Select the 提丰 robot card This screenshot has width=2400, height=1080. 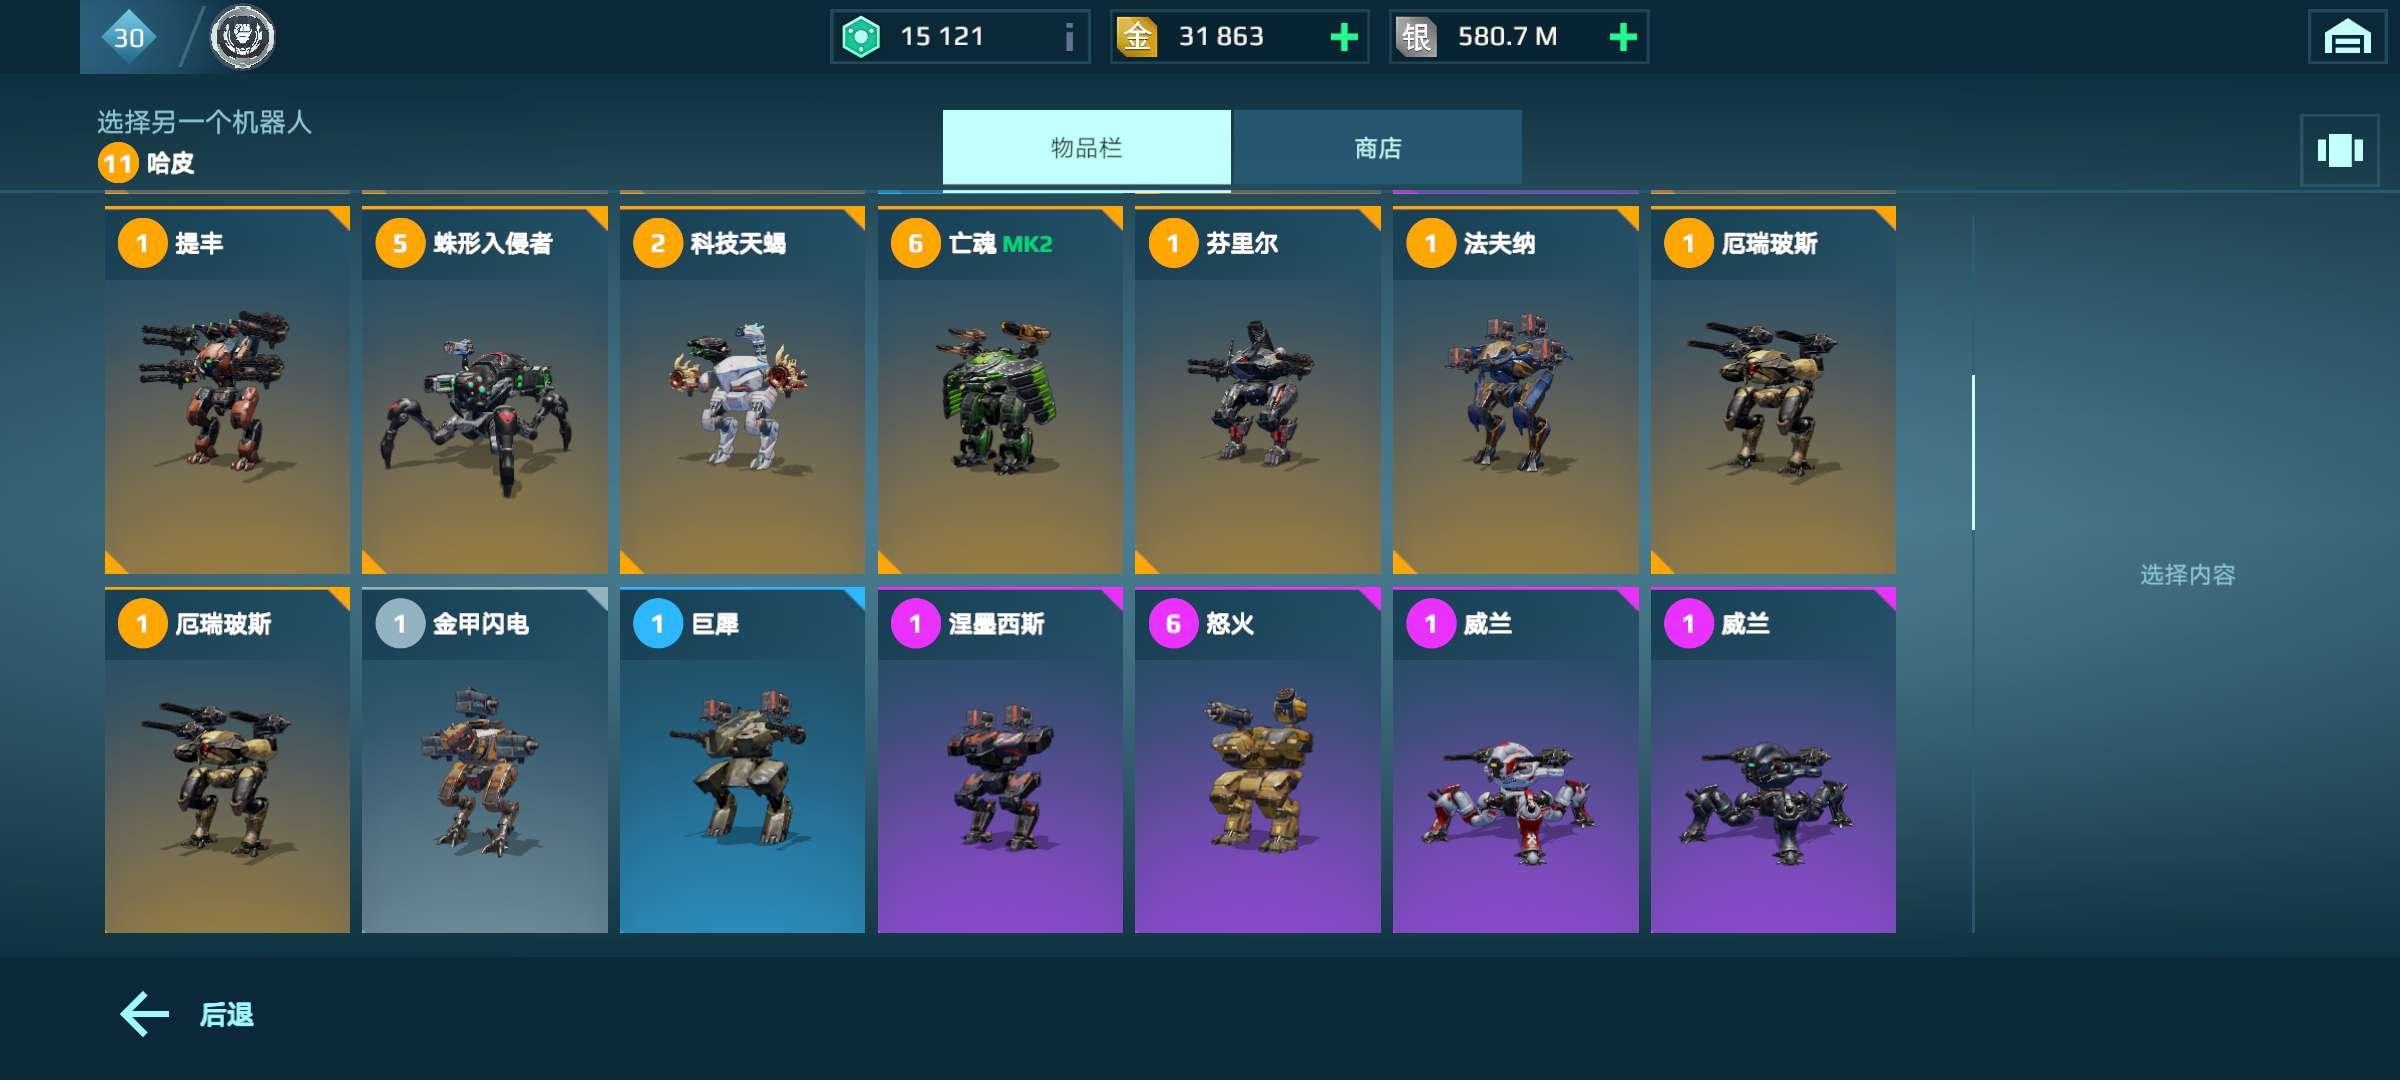(x=227, y=390)
